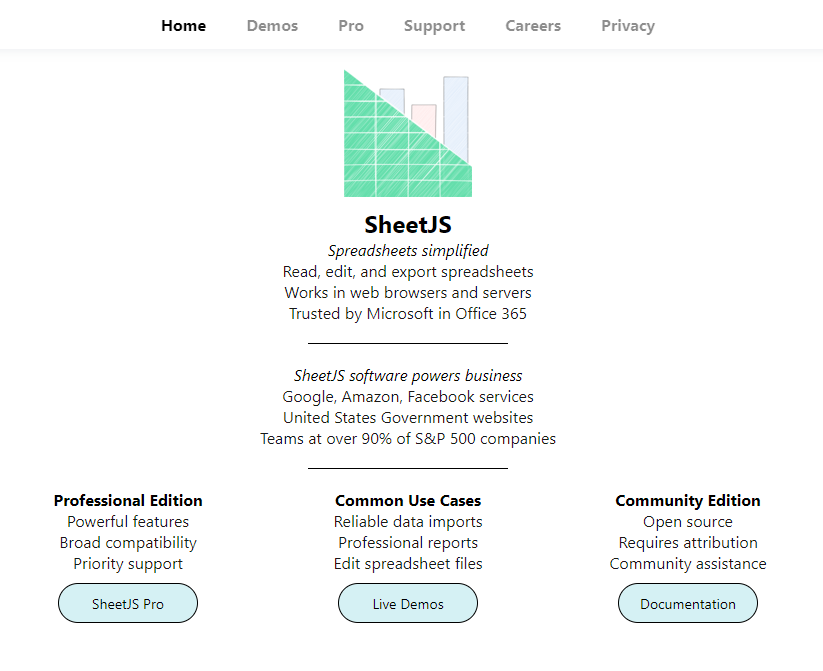Click the Professional Edition heading
The image size is (823, 671).
point(128,500)
